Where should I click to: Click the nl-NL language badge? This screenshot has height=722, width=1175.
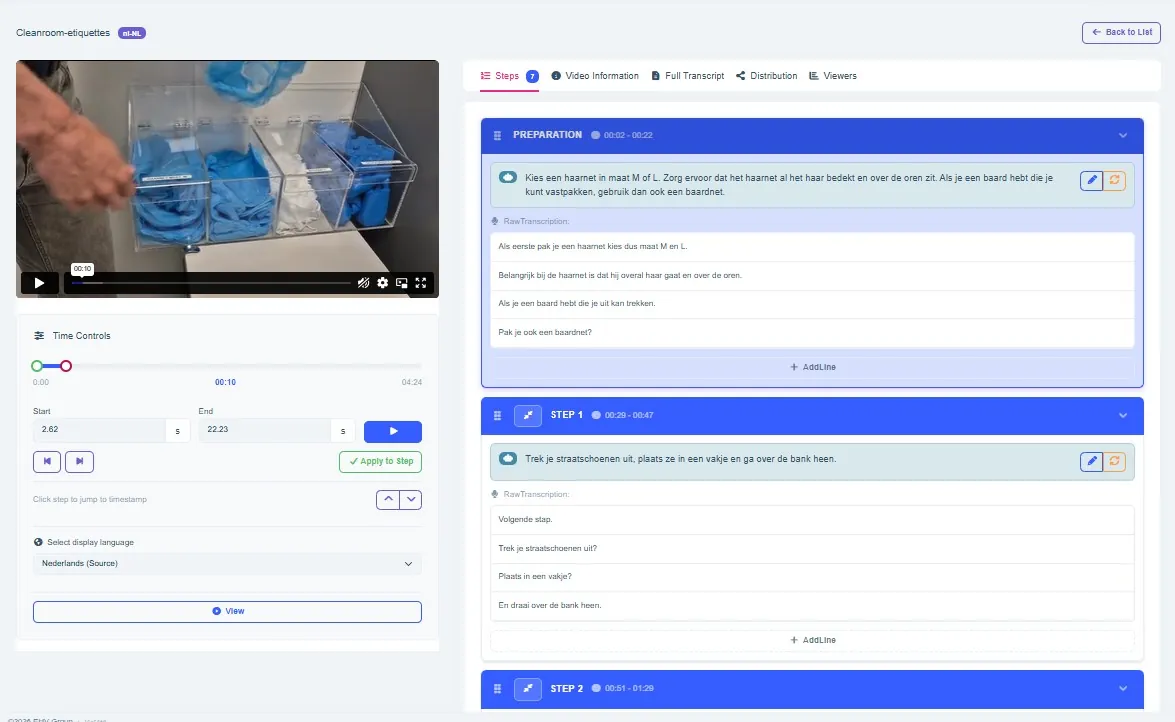132,33
